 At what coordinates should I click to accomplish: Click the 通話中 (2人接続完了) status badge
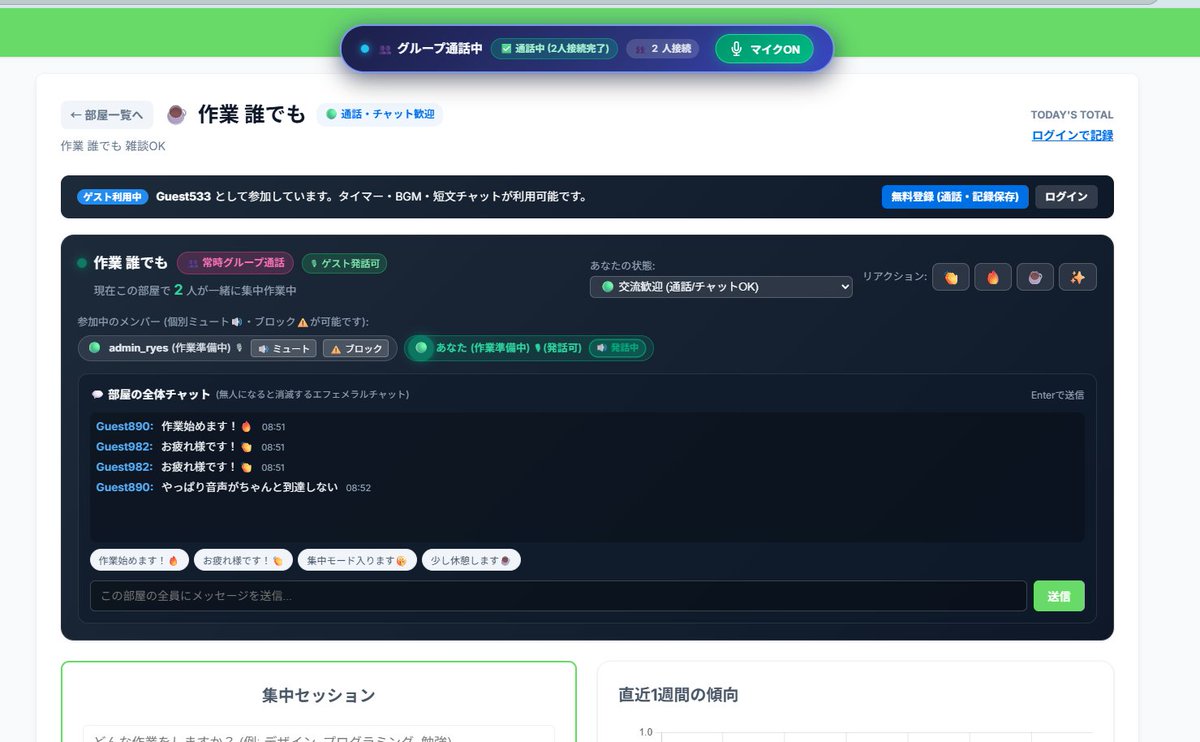[554, 49]
